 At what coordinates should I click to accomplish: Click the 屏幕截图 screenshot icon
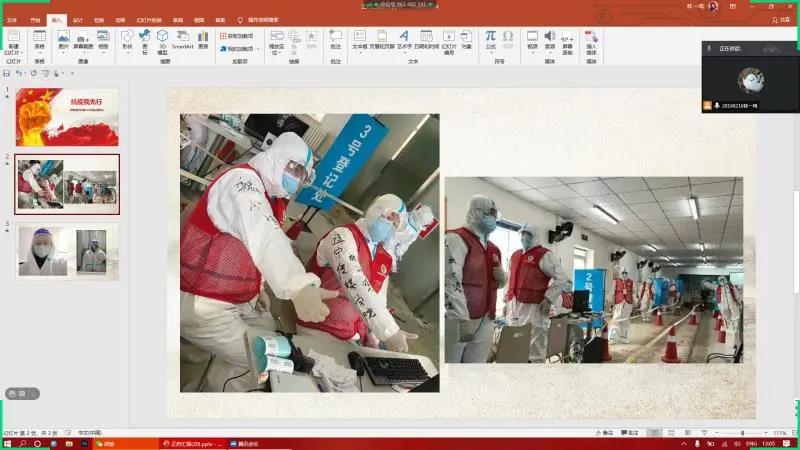[83, 40]
